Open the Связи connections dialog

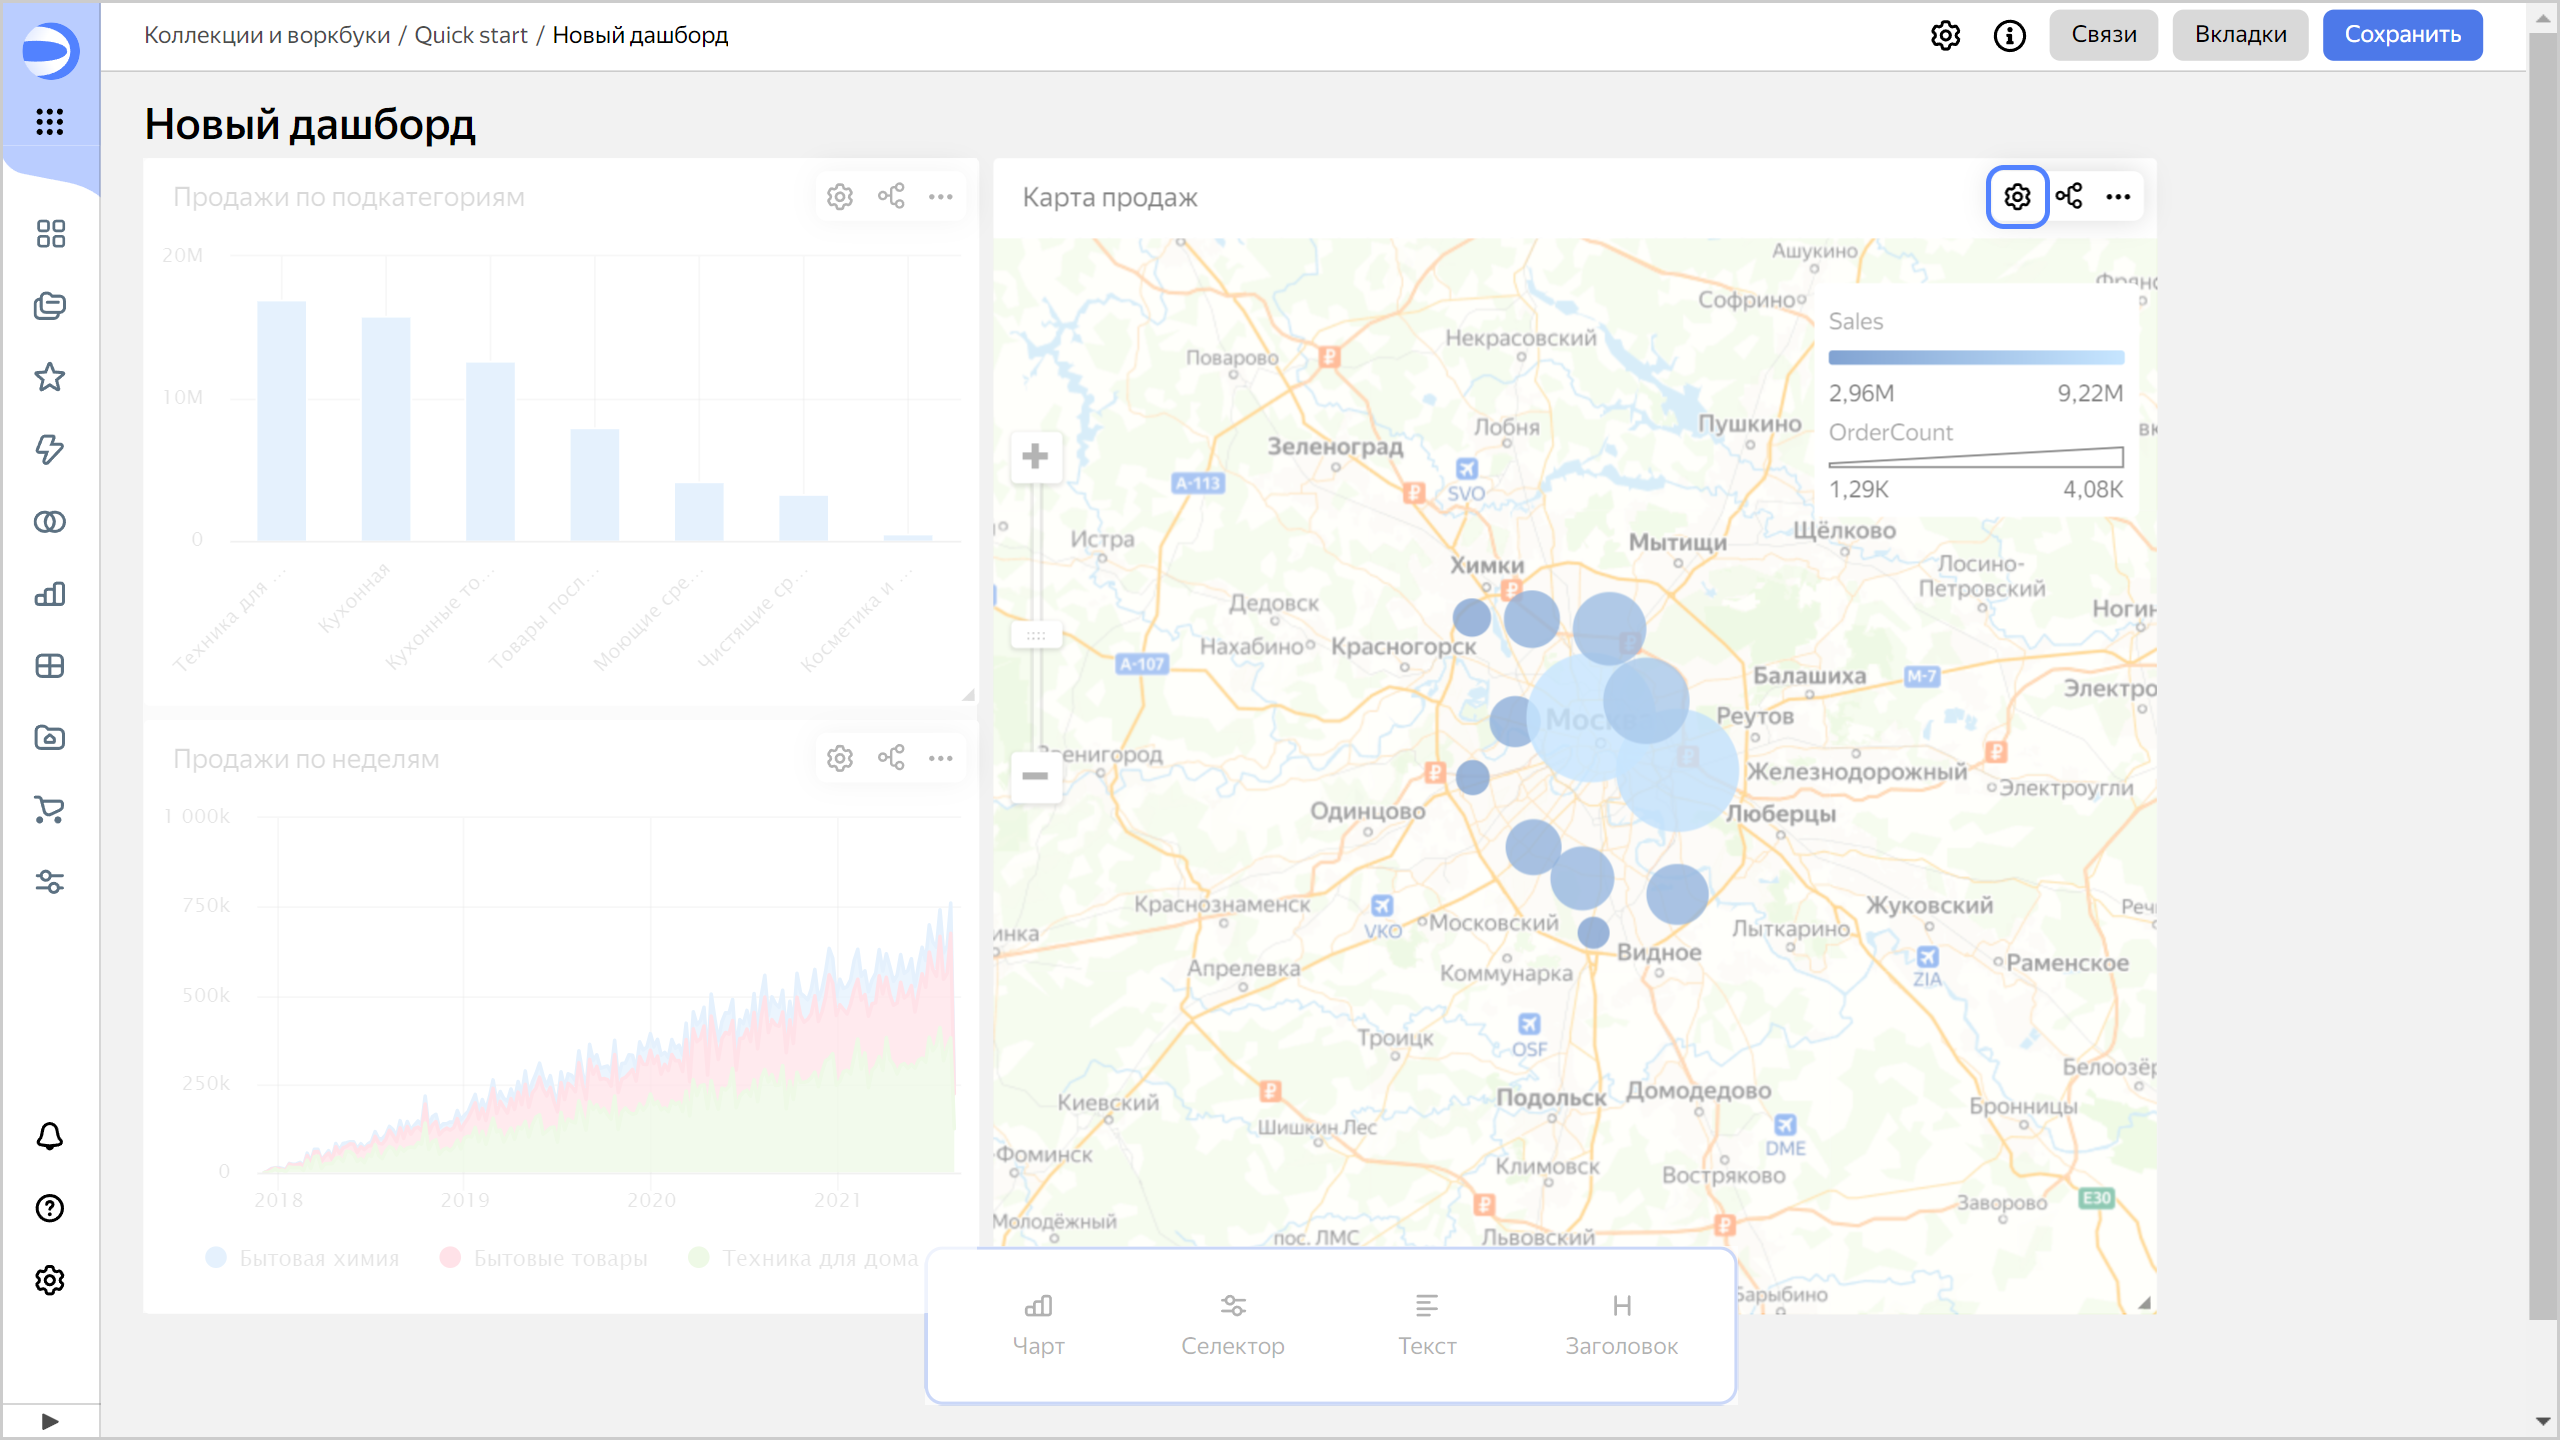(2103, 34)
